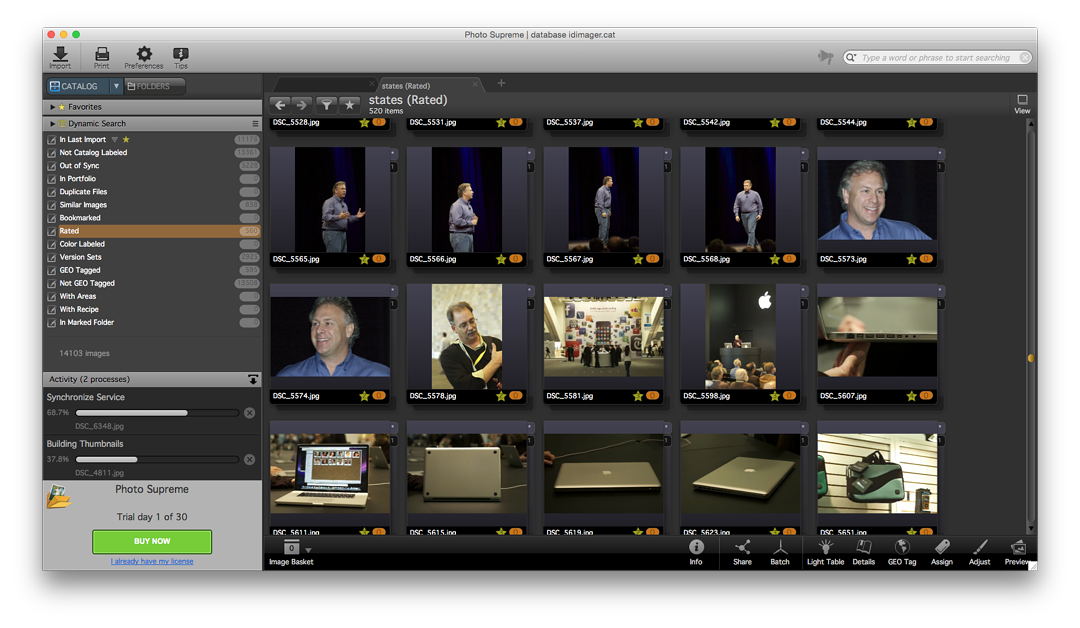
Task: Click I already have my license link
Action: tap(152, 561)
